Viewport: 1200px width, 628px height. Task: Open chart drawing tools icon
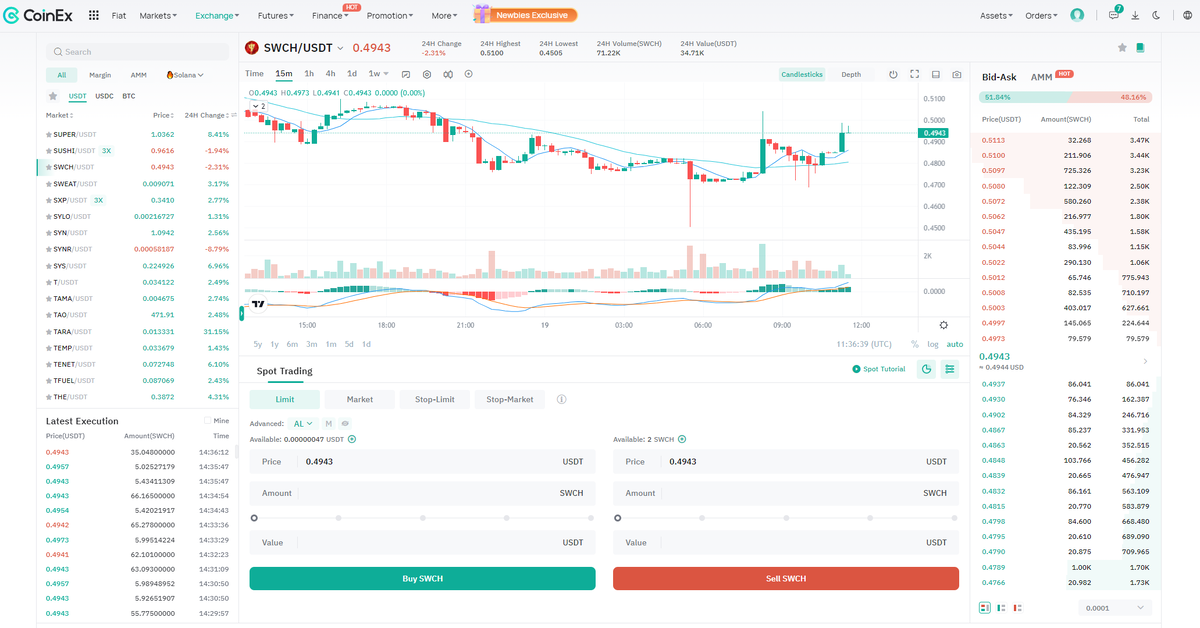pos(406,74)
